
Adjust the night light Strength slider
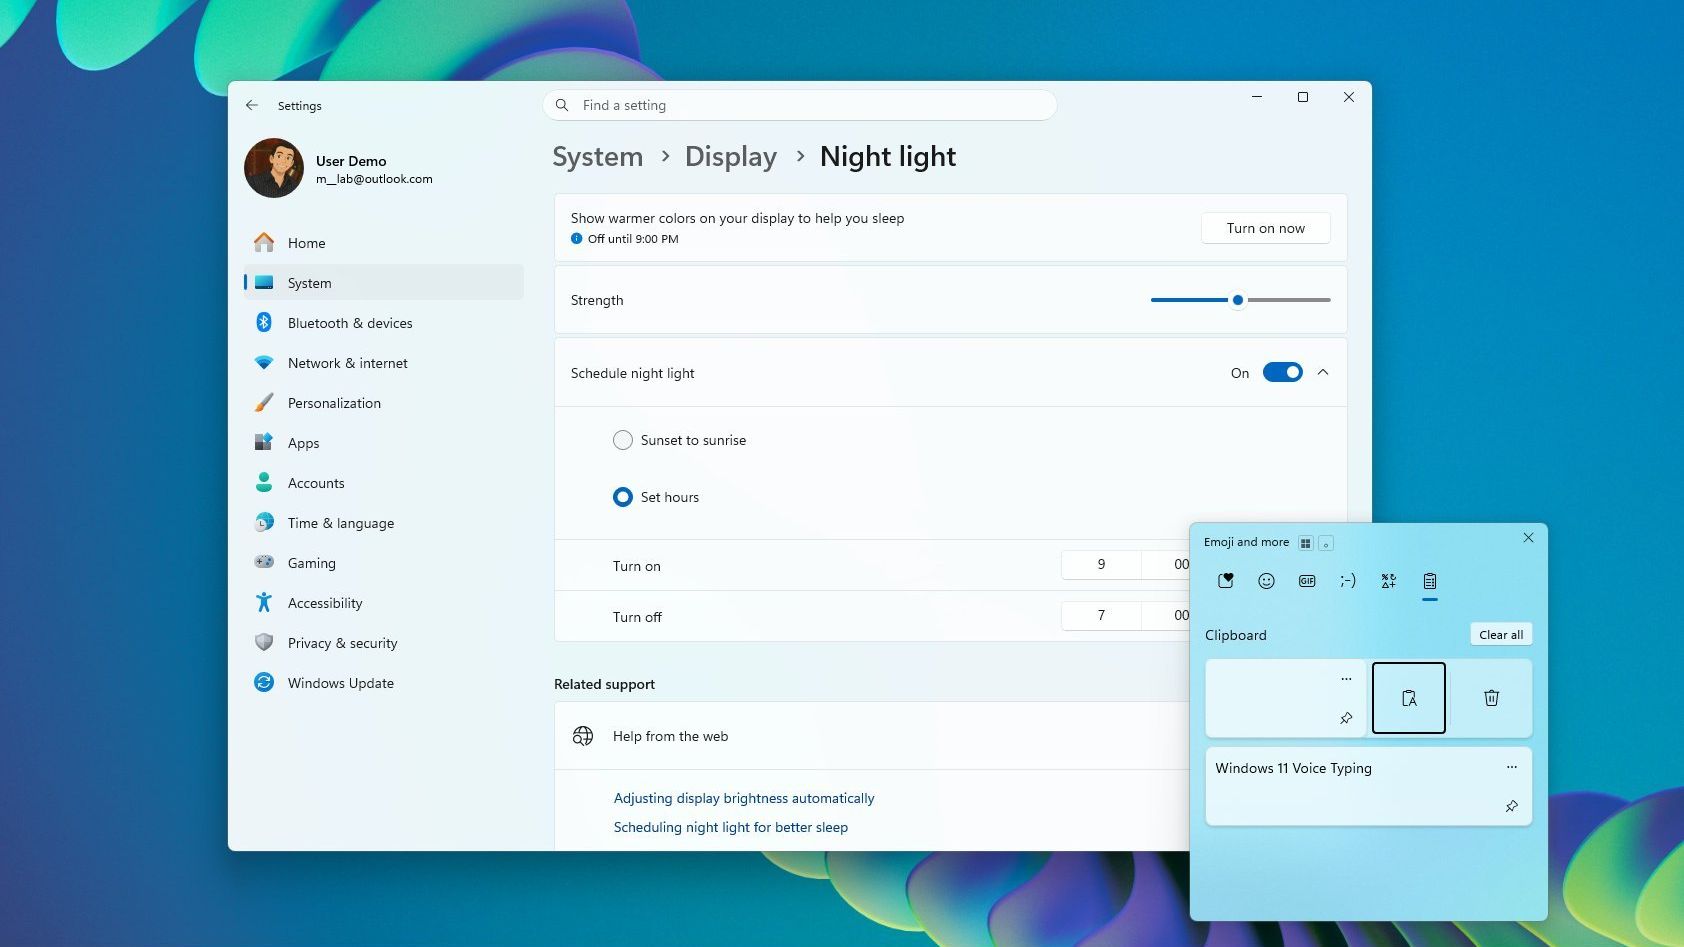[x=1238, y=300]
